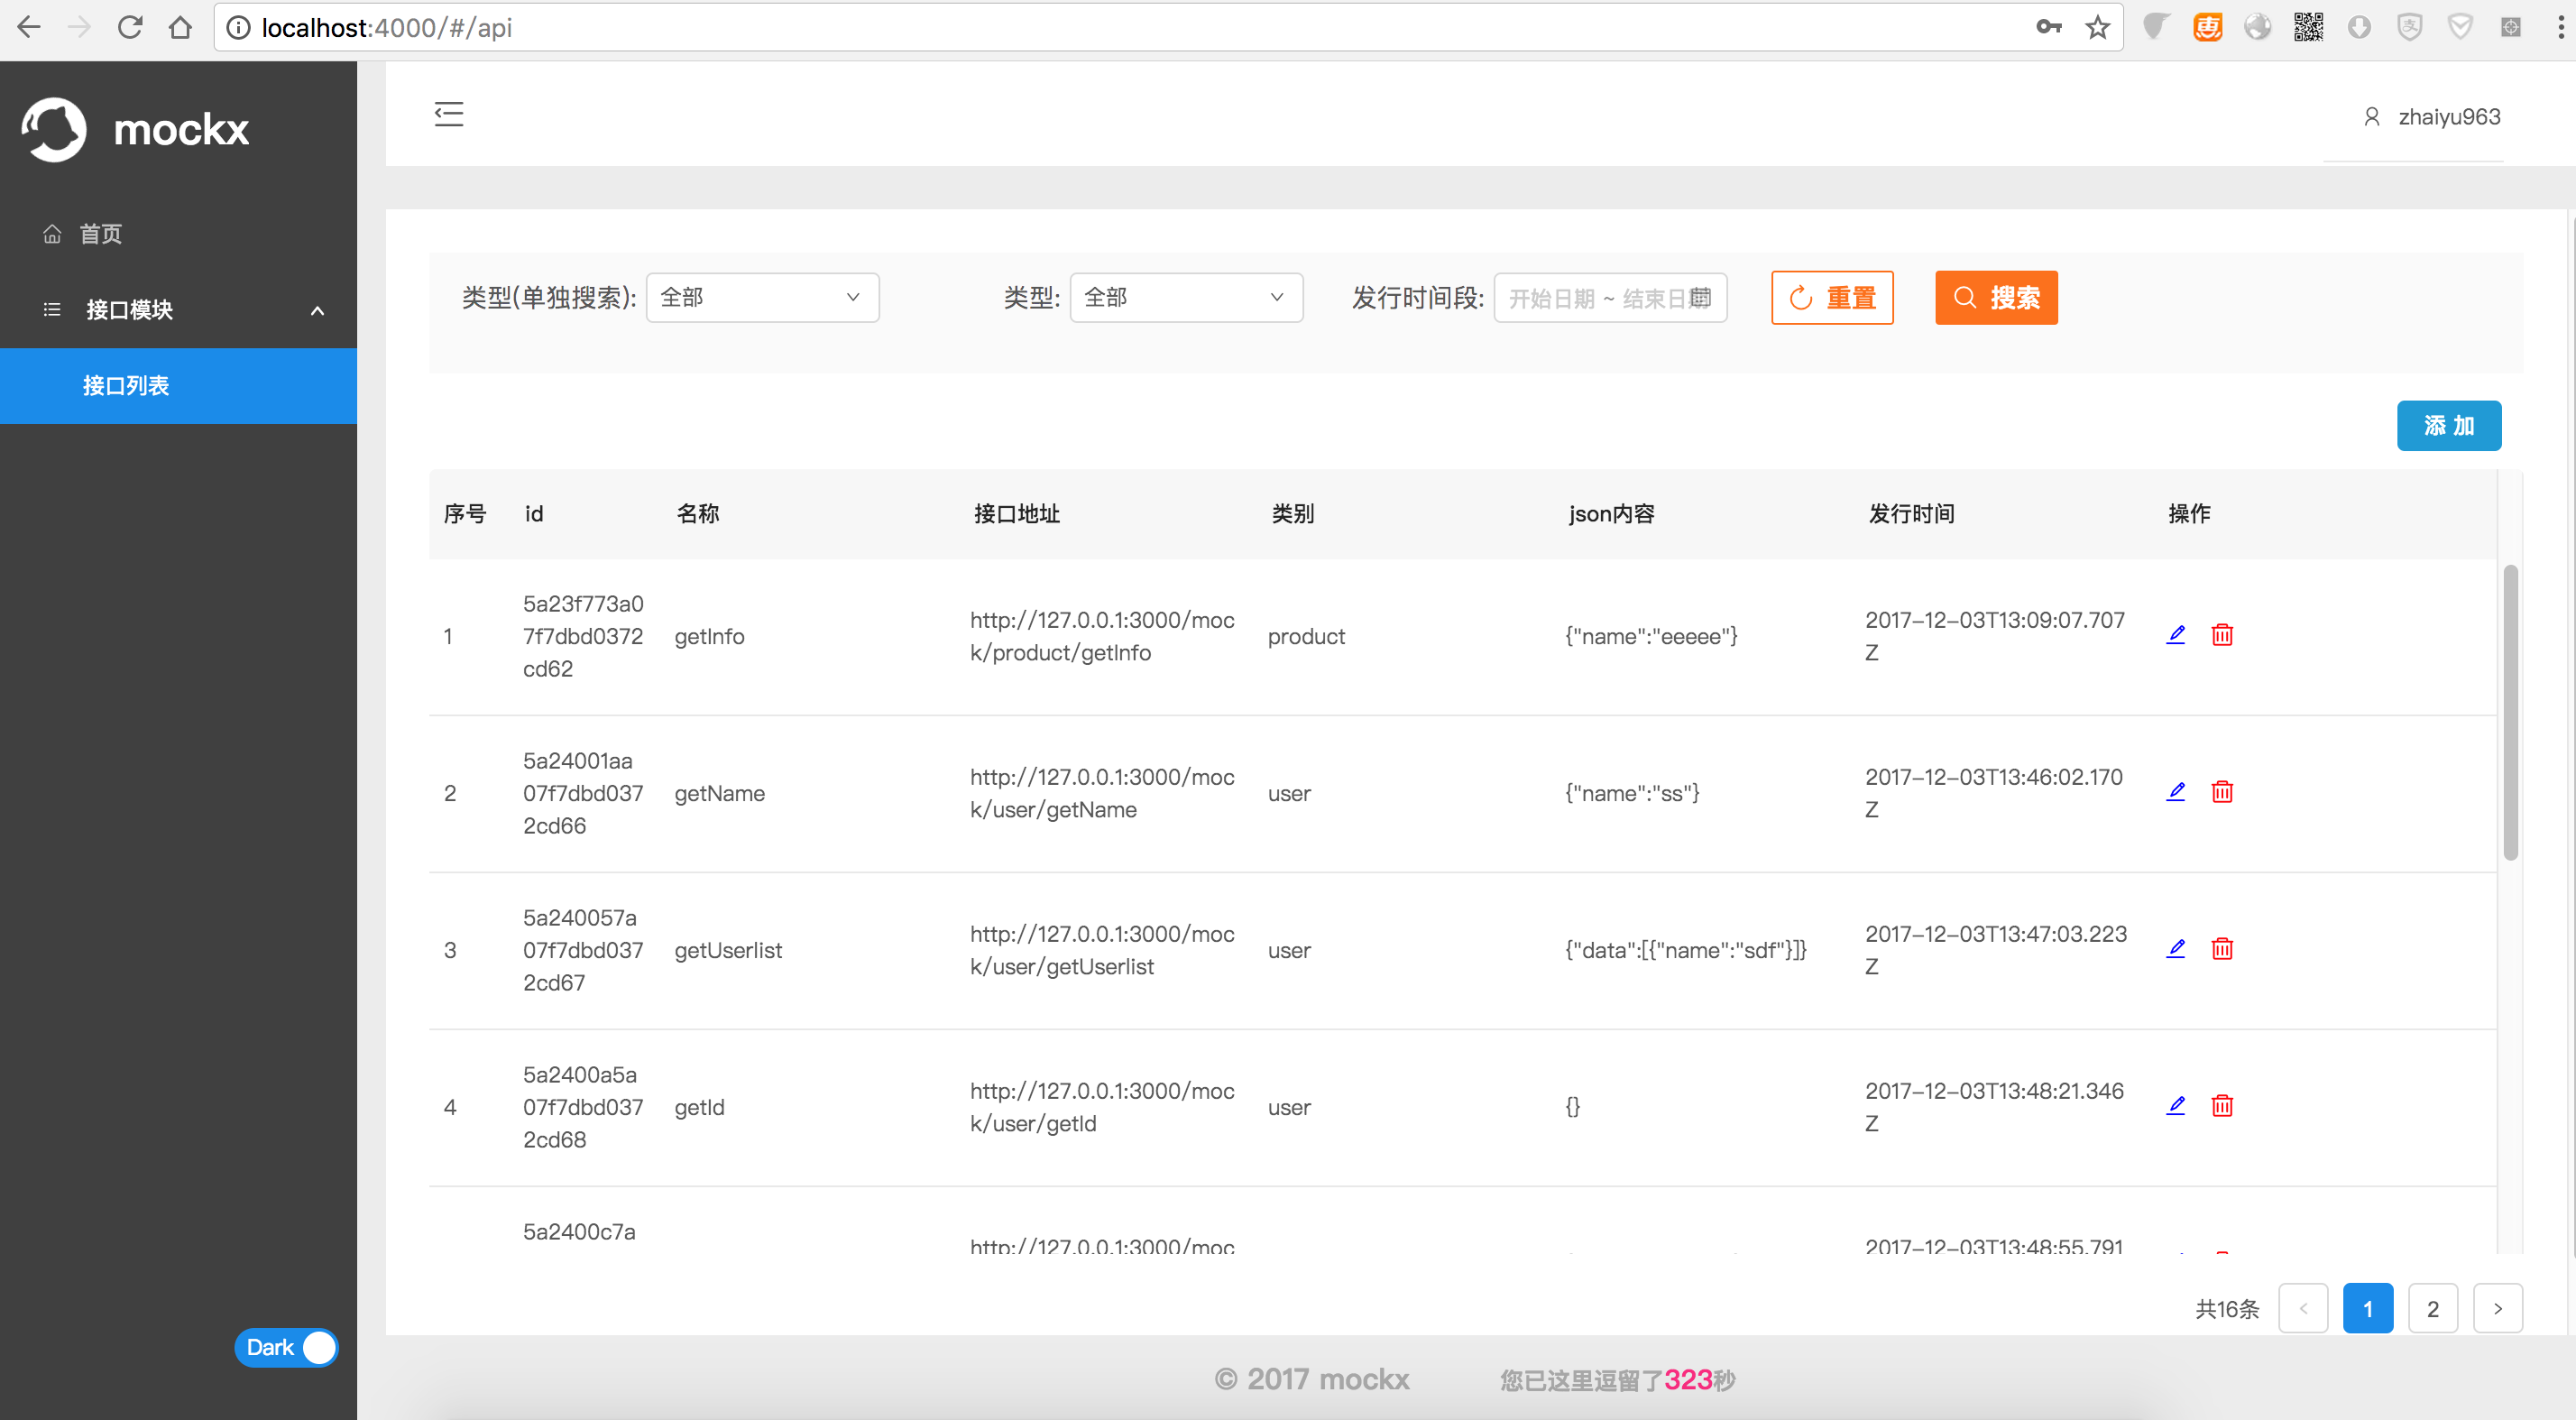The height and width of the screenshot is (1420, 2576).
Task: Click the table vertical scrollbar thumb
Action: click(x=2510, y=712)
